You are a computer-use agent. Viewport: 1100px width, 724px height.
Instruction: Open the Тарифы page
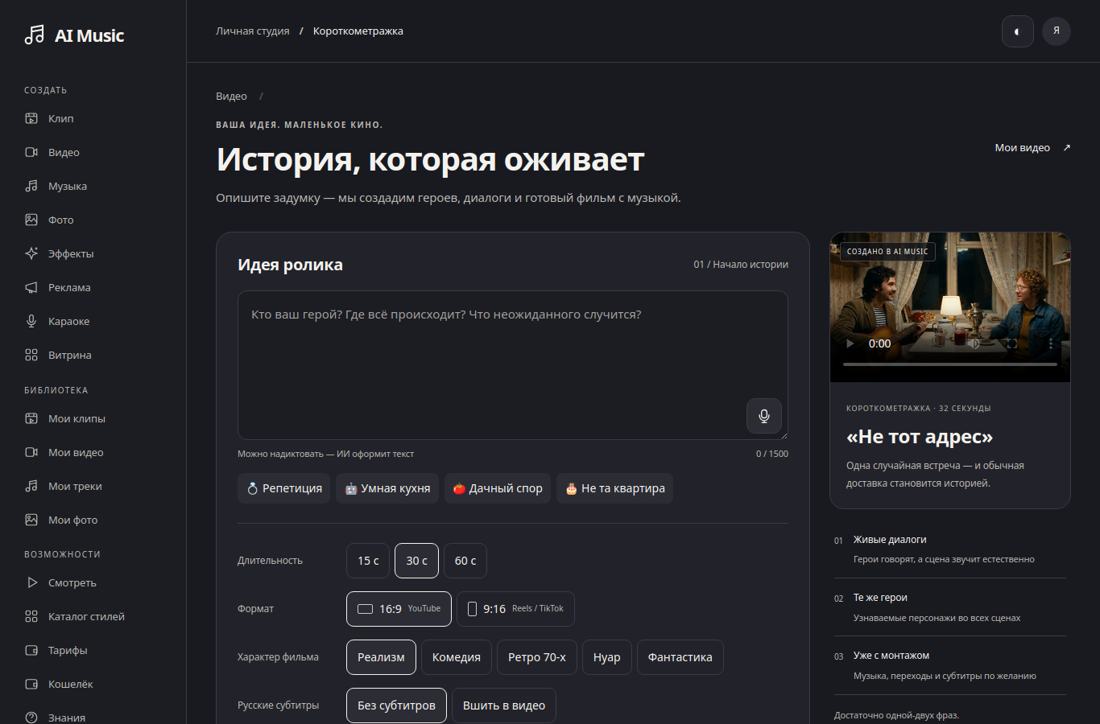(56, 650)
